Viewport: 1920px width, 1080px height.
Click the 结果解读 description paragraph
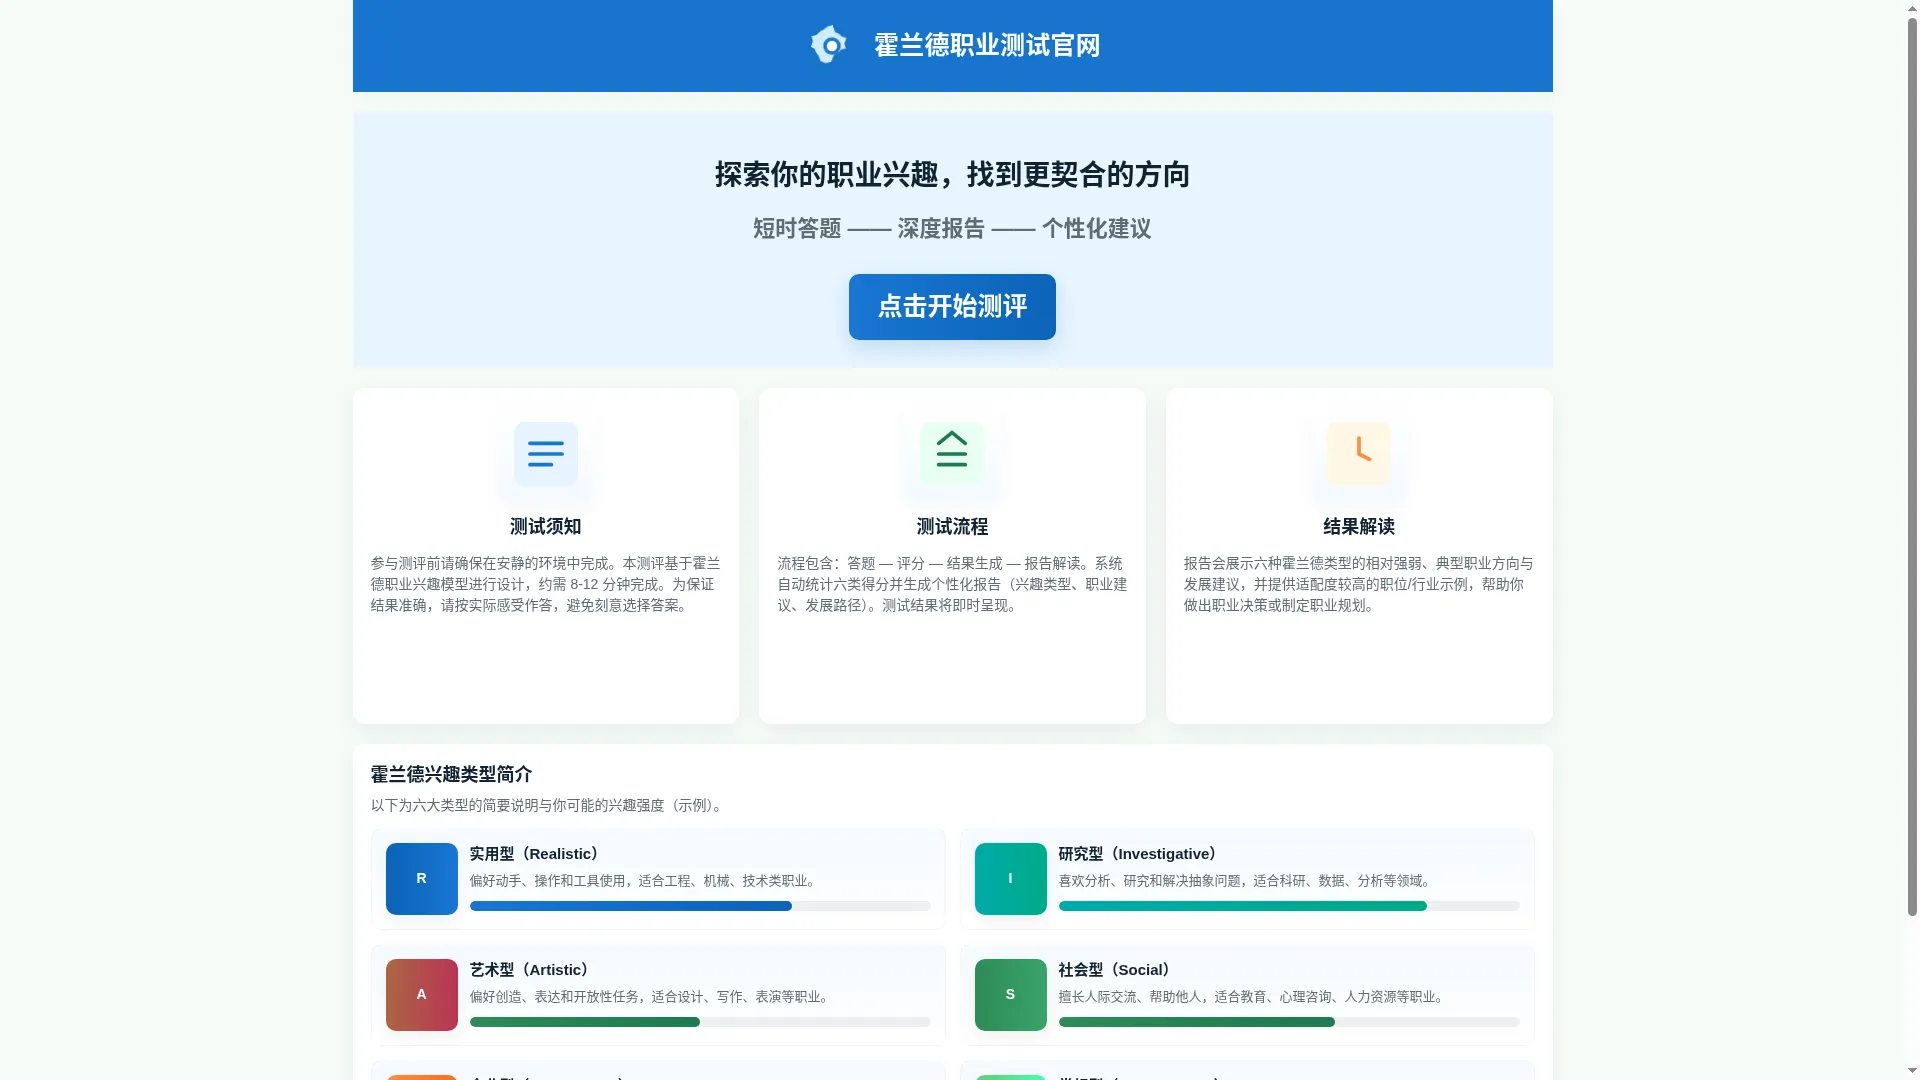point(1359,585)
